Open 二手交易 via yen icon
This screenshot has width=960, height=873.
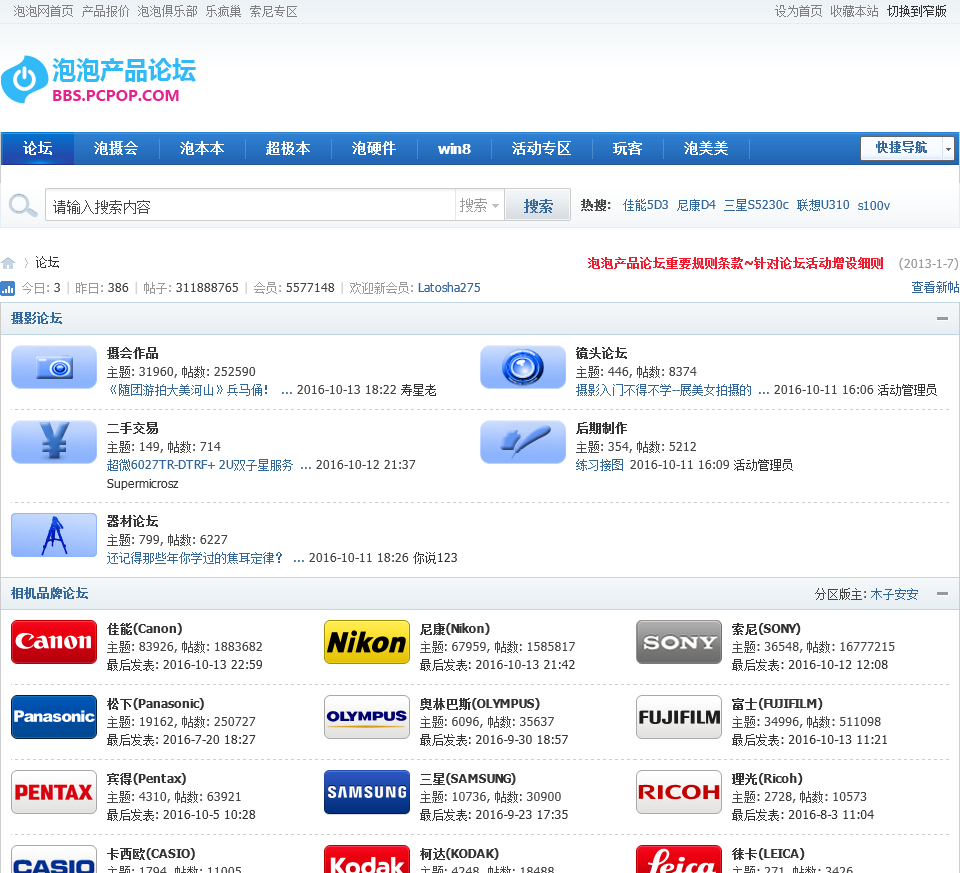(54, 442)
